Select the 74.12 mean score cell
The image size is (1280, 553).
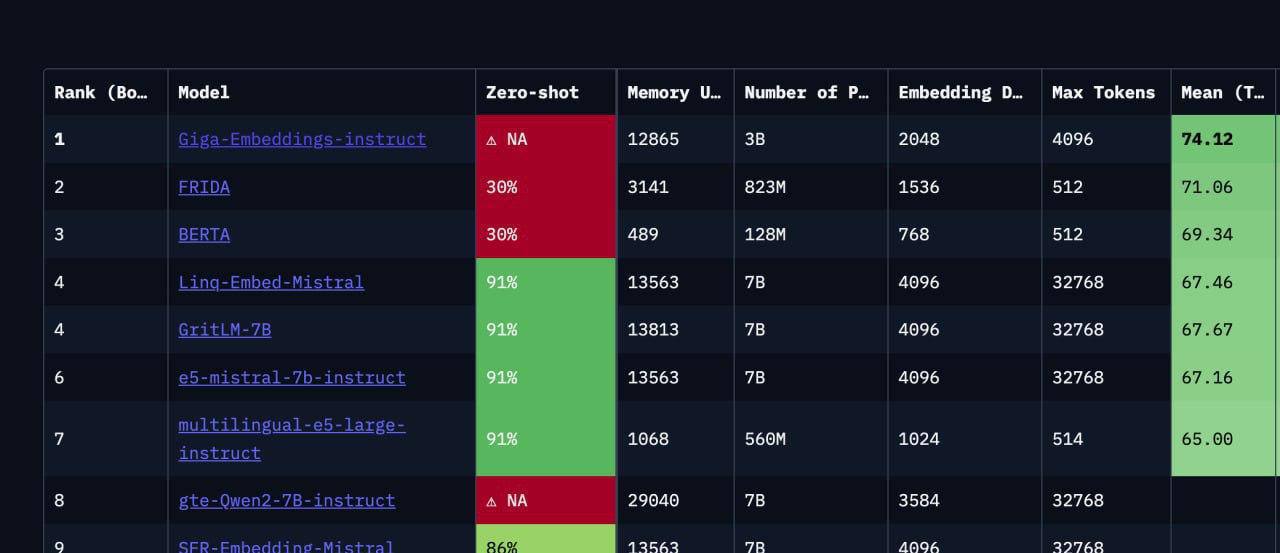[x=1207, y=139]
